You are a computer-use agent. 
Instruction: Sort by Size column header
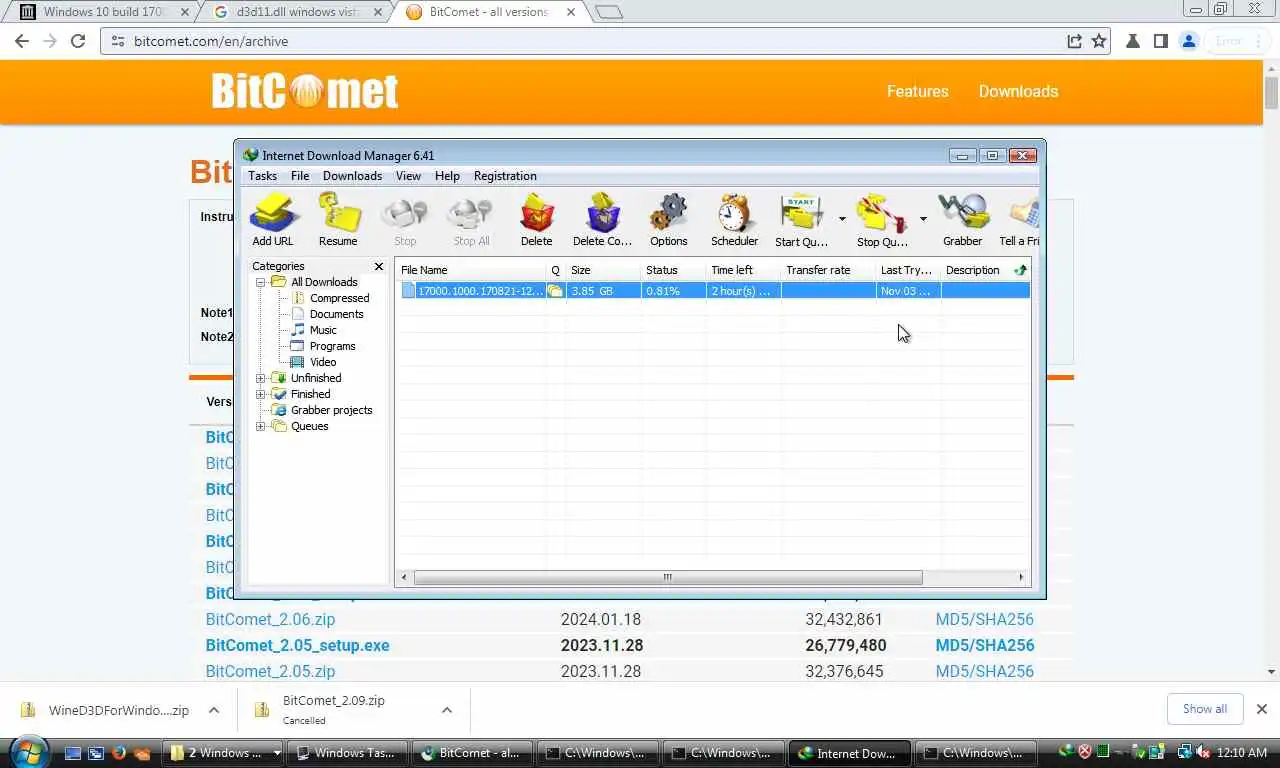tap(603, 270)
